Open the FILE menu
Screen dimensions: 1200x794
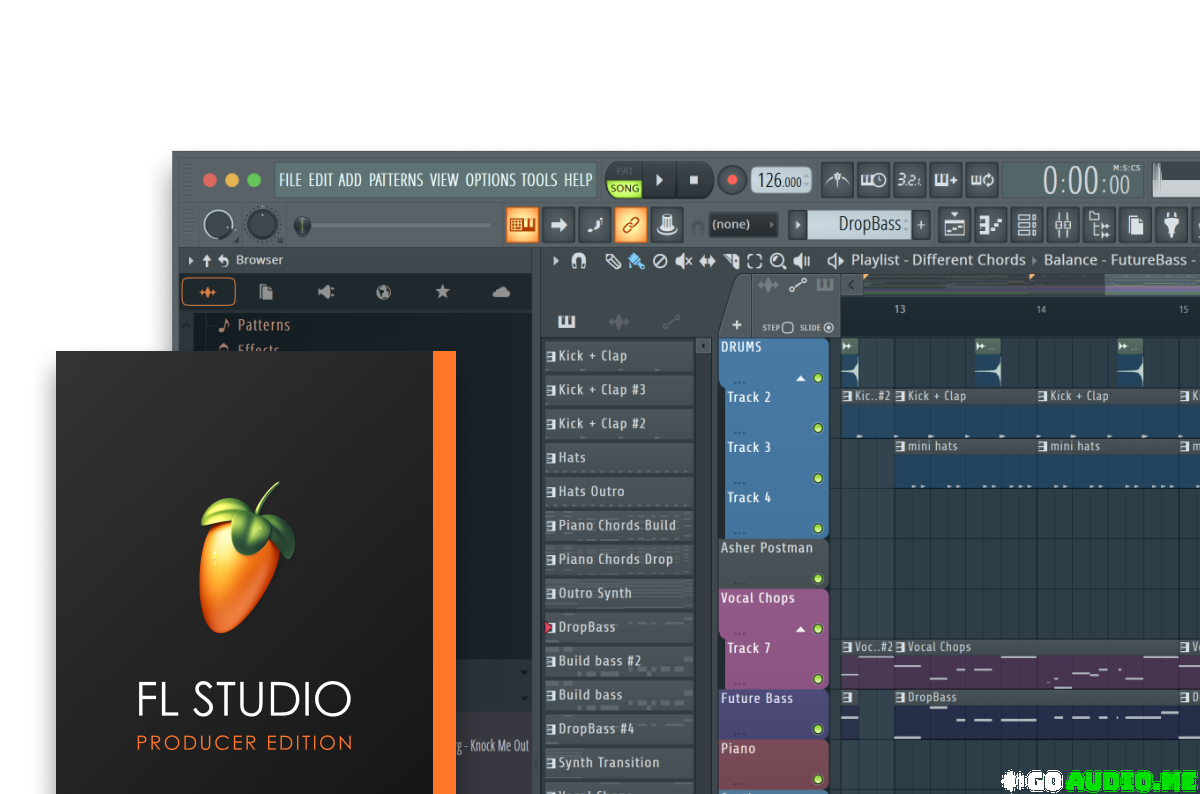tap(290, 180)
